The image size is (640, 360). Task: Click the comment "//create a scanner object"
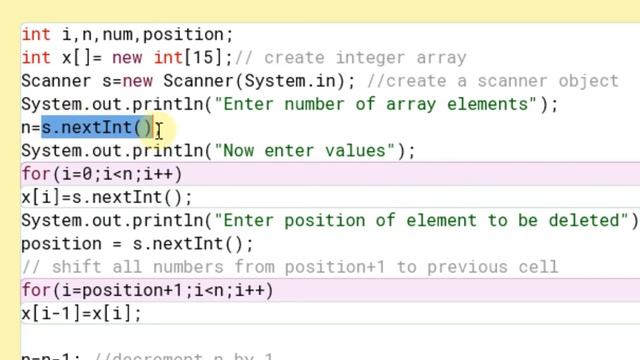(493, 81)
